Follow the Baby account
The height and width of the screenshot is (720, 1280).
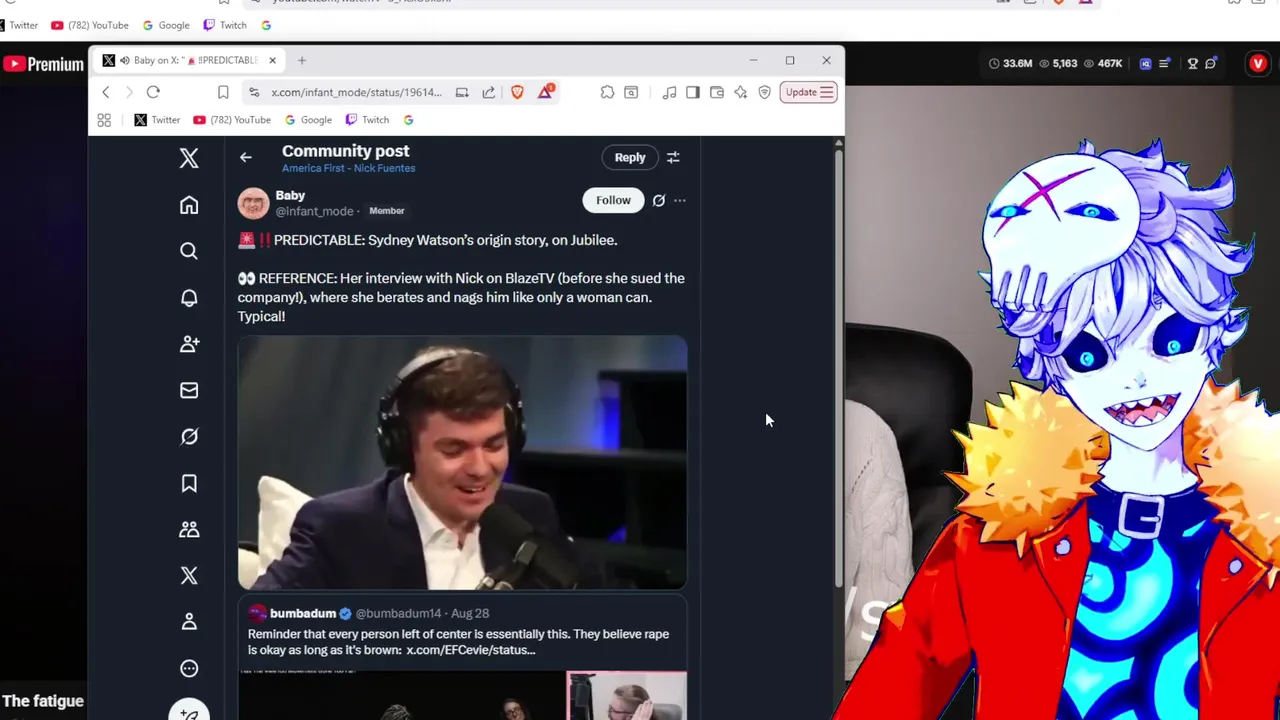[613, 200]
